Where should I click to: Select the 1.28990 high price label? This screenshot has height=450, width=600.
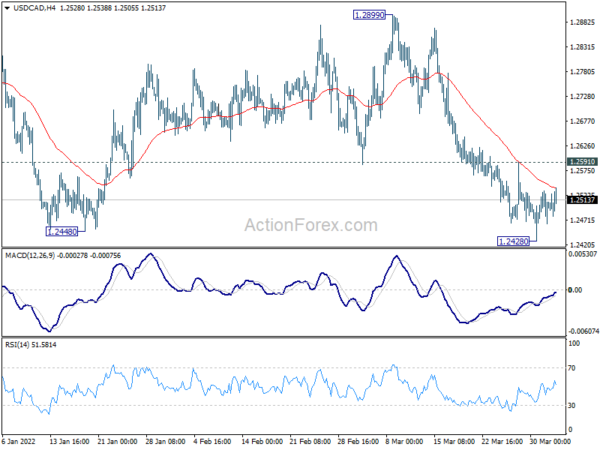(x=369, y=15)
